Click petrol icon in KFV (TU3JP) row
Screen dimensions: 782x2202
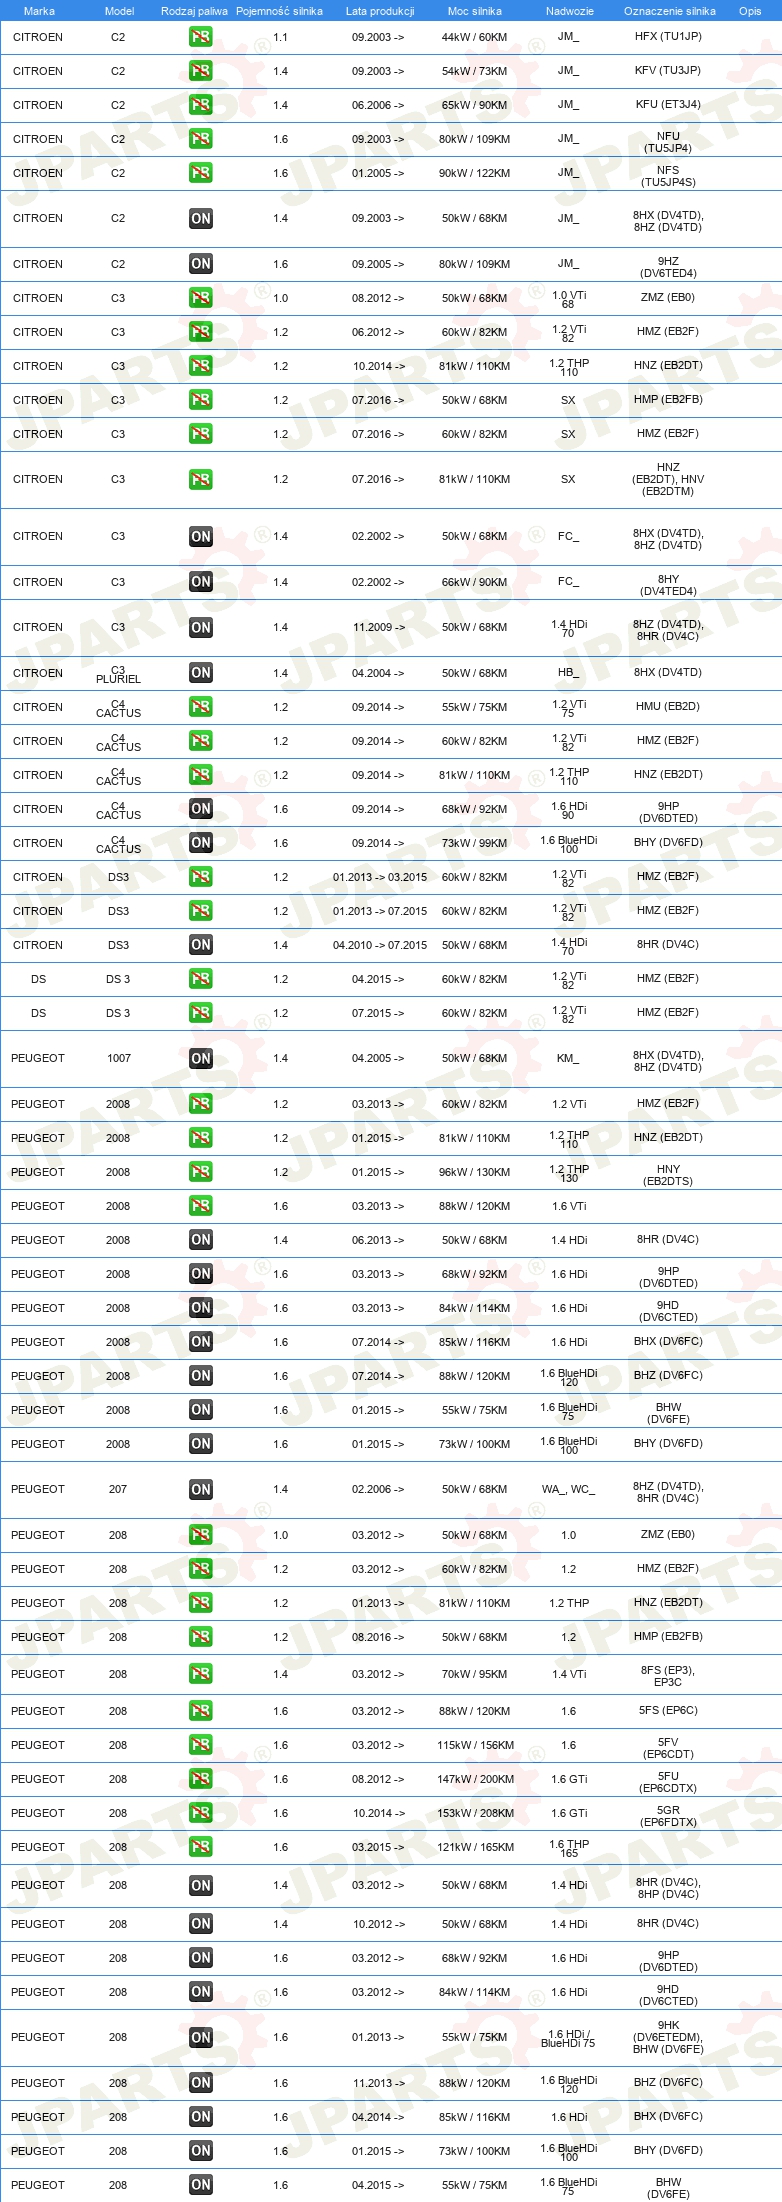(201, 71)
